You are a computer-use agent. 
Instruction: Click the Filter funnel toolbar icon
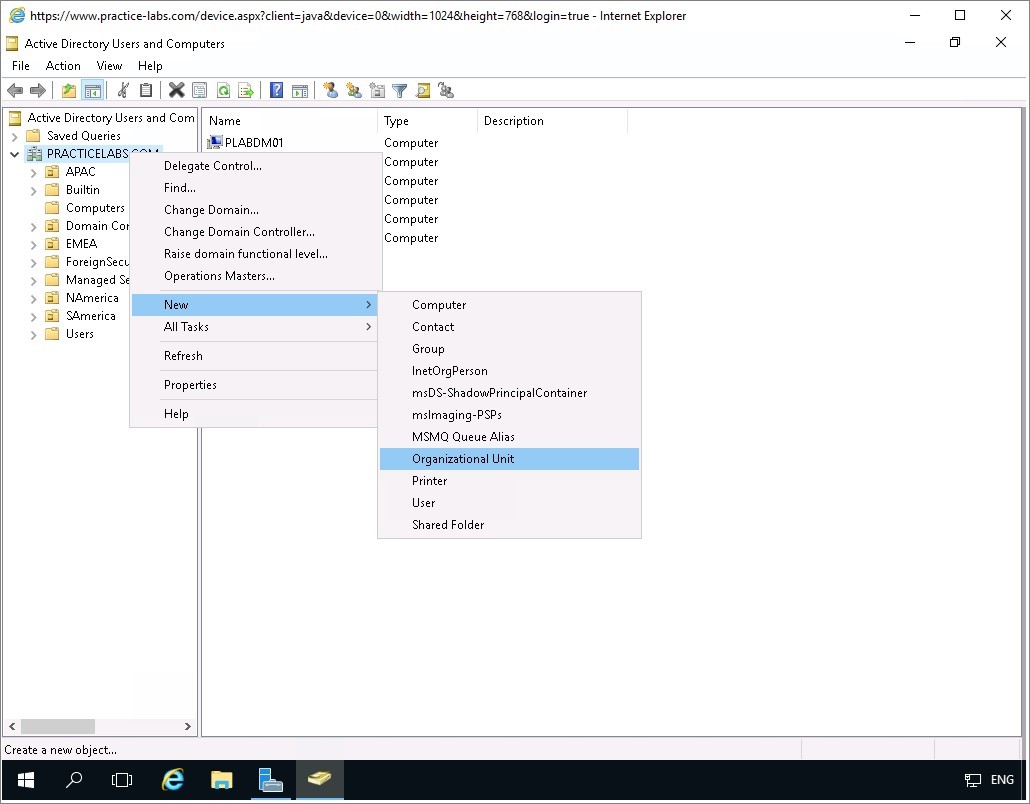click(x=400, y=91)
